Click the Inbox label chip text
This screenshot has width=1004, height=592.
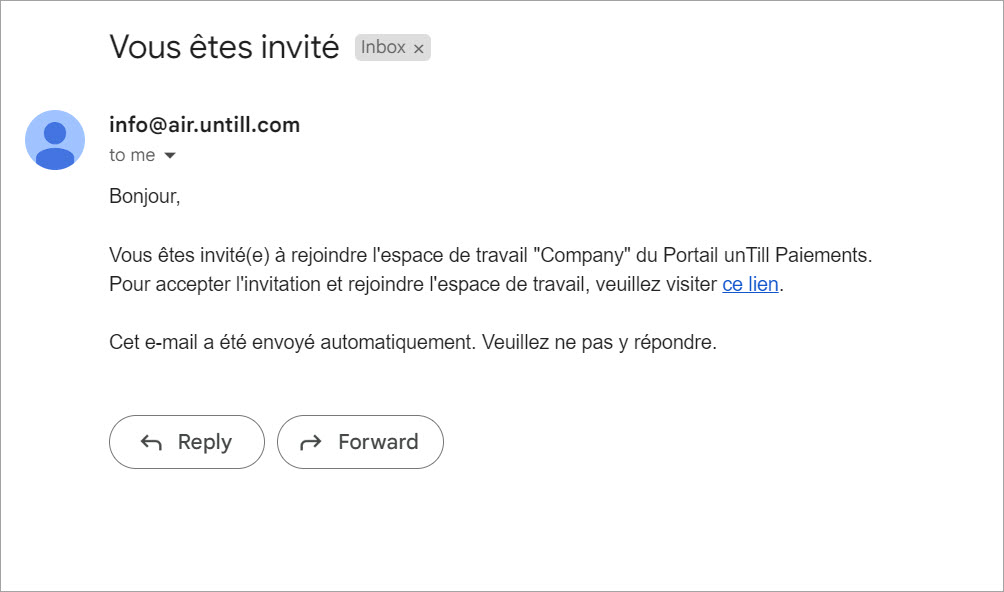tap(383, 47)
